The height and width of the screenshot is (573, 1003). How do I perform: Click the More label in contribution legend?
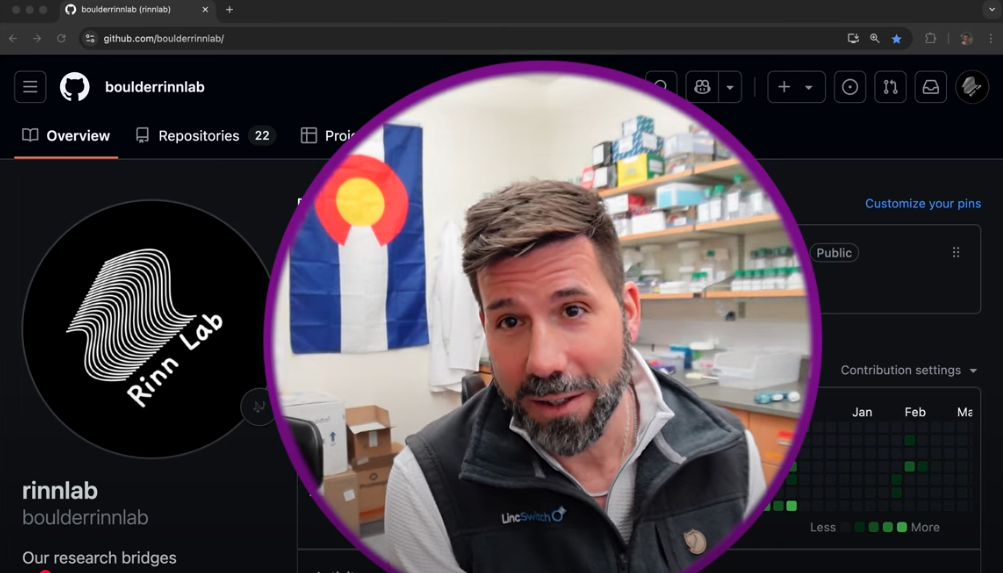pos(925,528)
